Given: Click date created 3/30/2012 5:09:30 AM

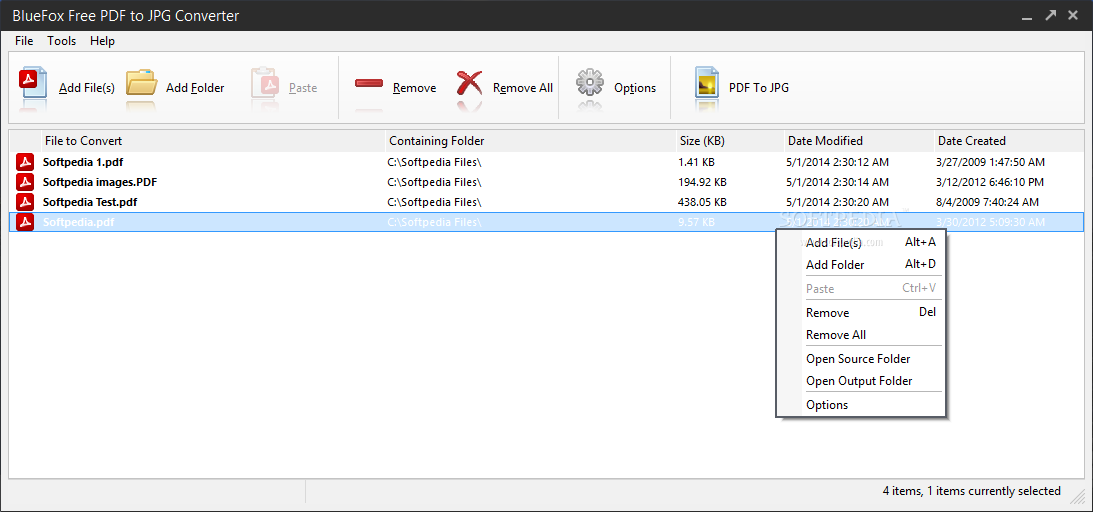Looking at the screenshot, I should pos(991,222).
